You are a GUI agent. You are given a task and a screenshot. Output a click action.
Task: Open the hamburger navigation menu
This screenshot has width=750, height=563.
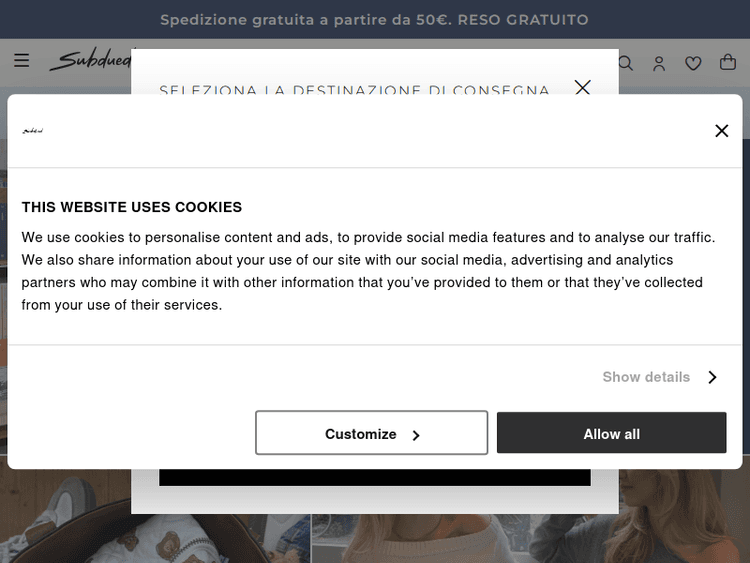tap(21, 62)
